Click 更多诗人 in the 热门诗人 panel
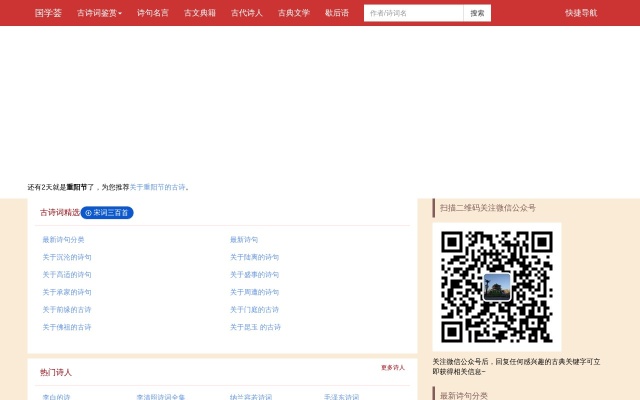This screenshot has width=640, height=400. pos(392,368)
